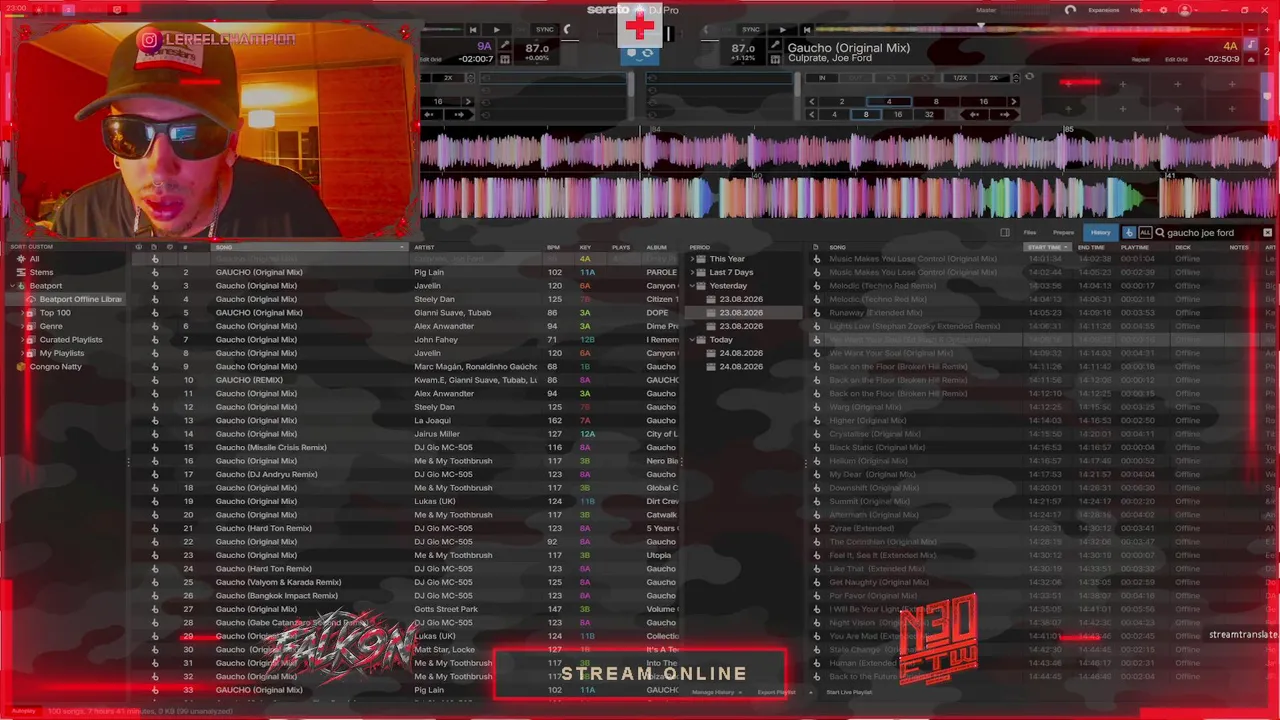Select track 4 Gaucho by Steely Dan
This screenshot has width=1280, height=720.
coord(405,299)
